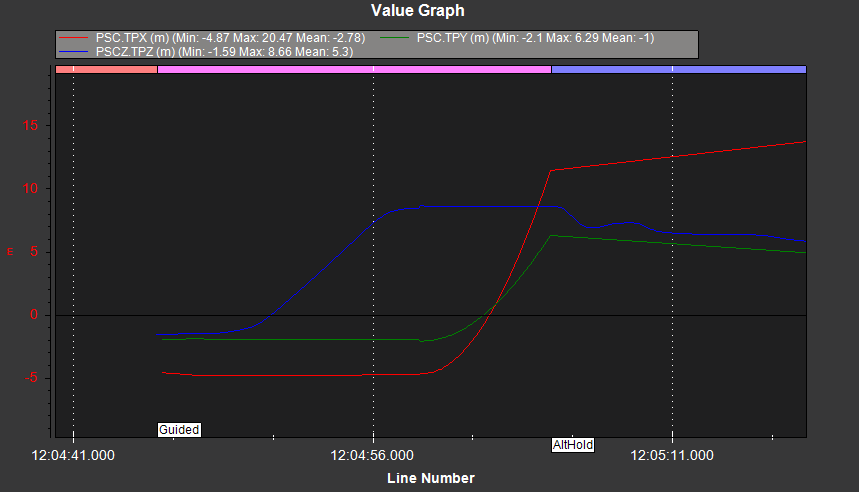859x492 pixels.
Task: Click the 0 value on Y axis
Action: pos(34,314)
